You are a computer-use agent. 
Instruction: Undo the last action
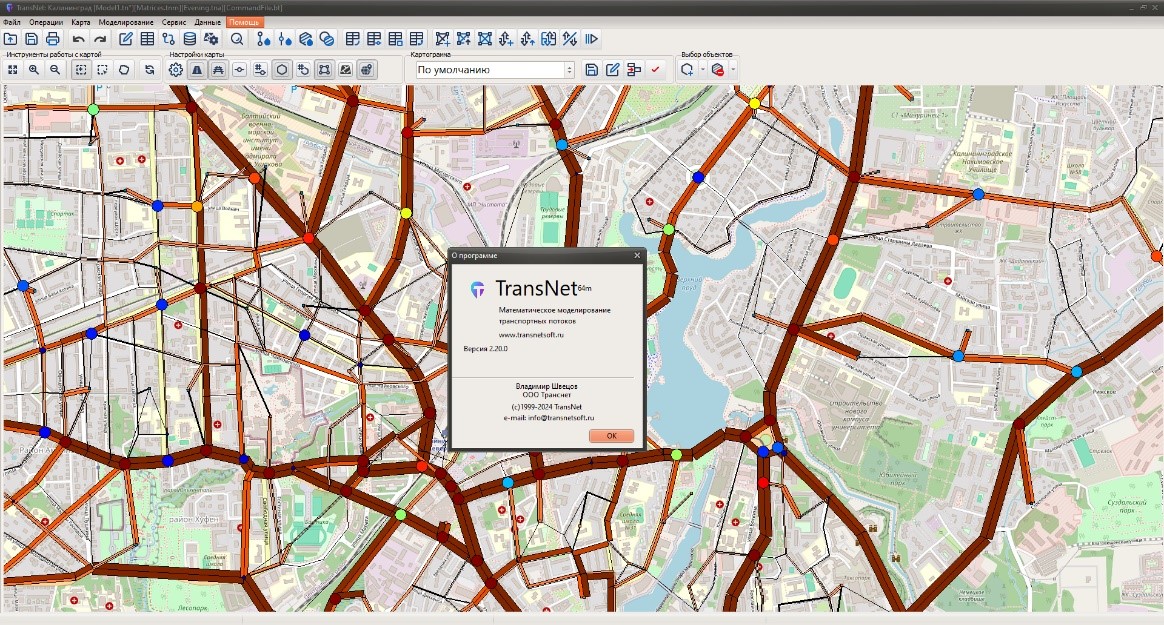click(x=79, y=39)
